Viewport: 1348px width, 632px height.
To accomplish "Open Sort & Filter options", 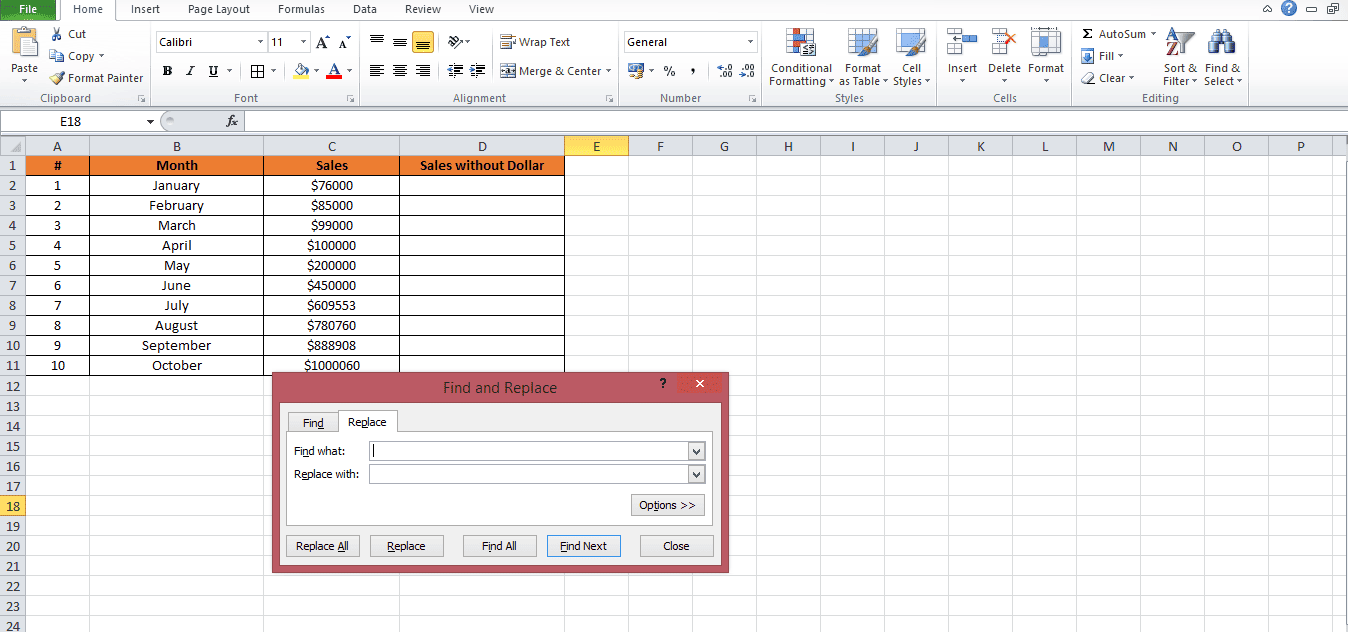I will click(1179, 58).
